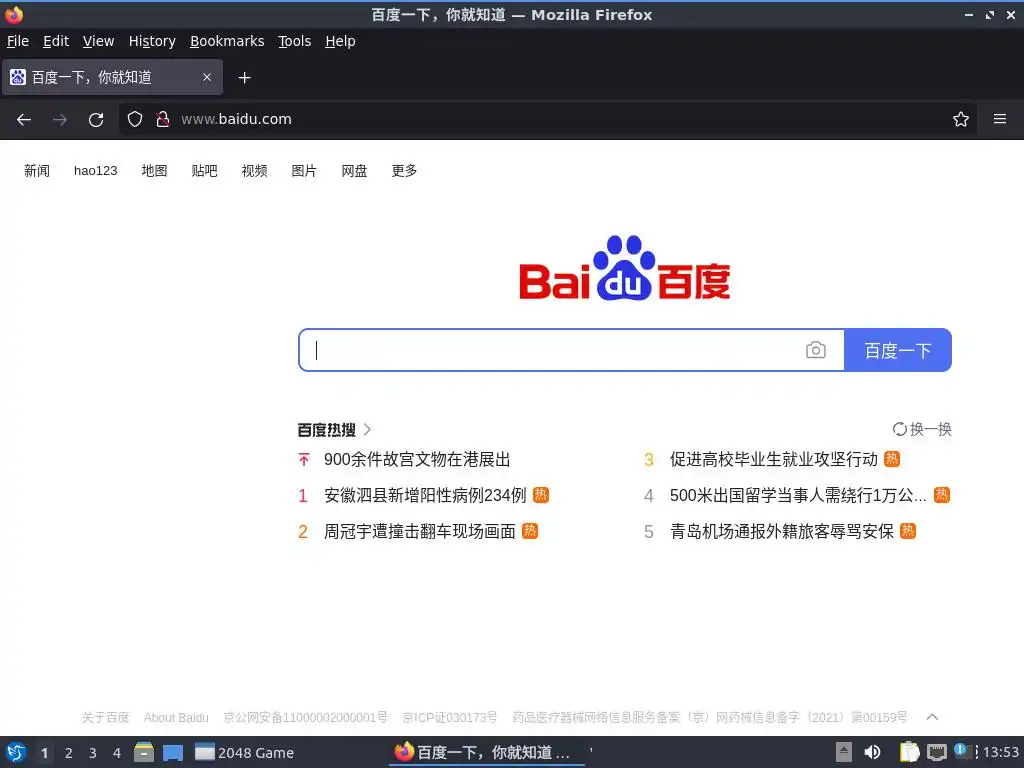The width and height of the screenshot is (1024, 768).
Task: Open the Bookmarks menu
Action: (x=227, y=41)
